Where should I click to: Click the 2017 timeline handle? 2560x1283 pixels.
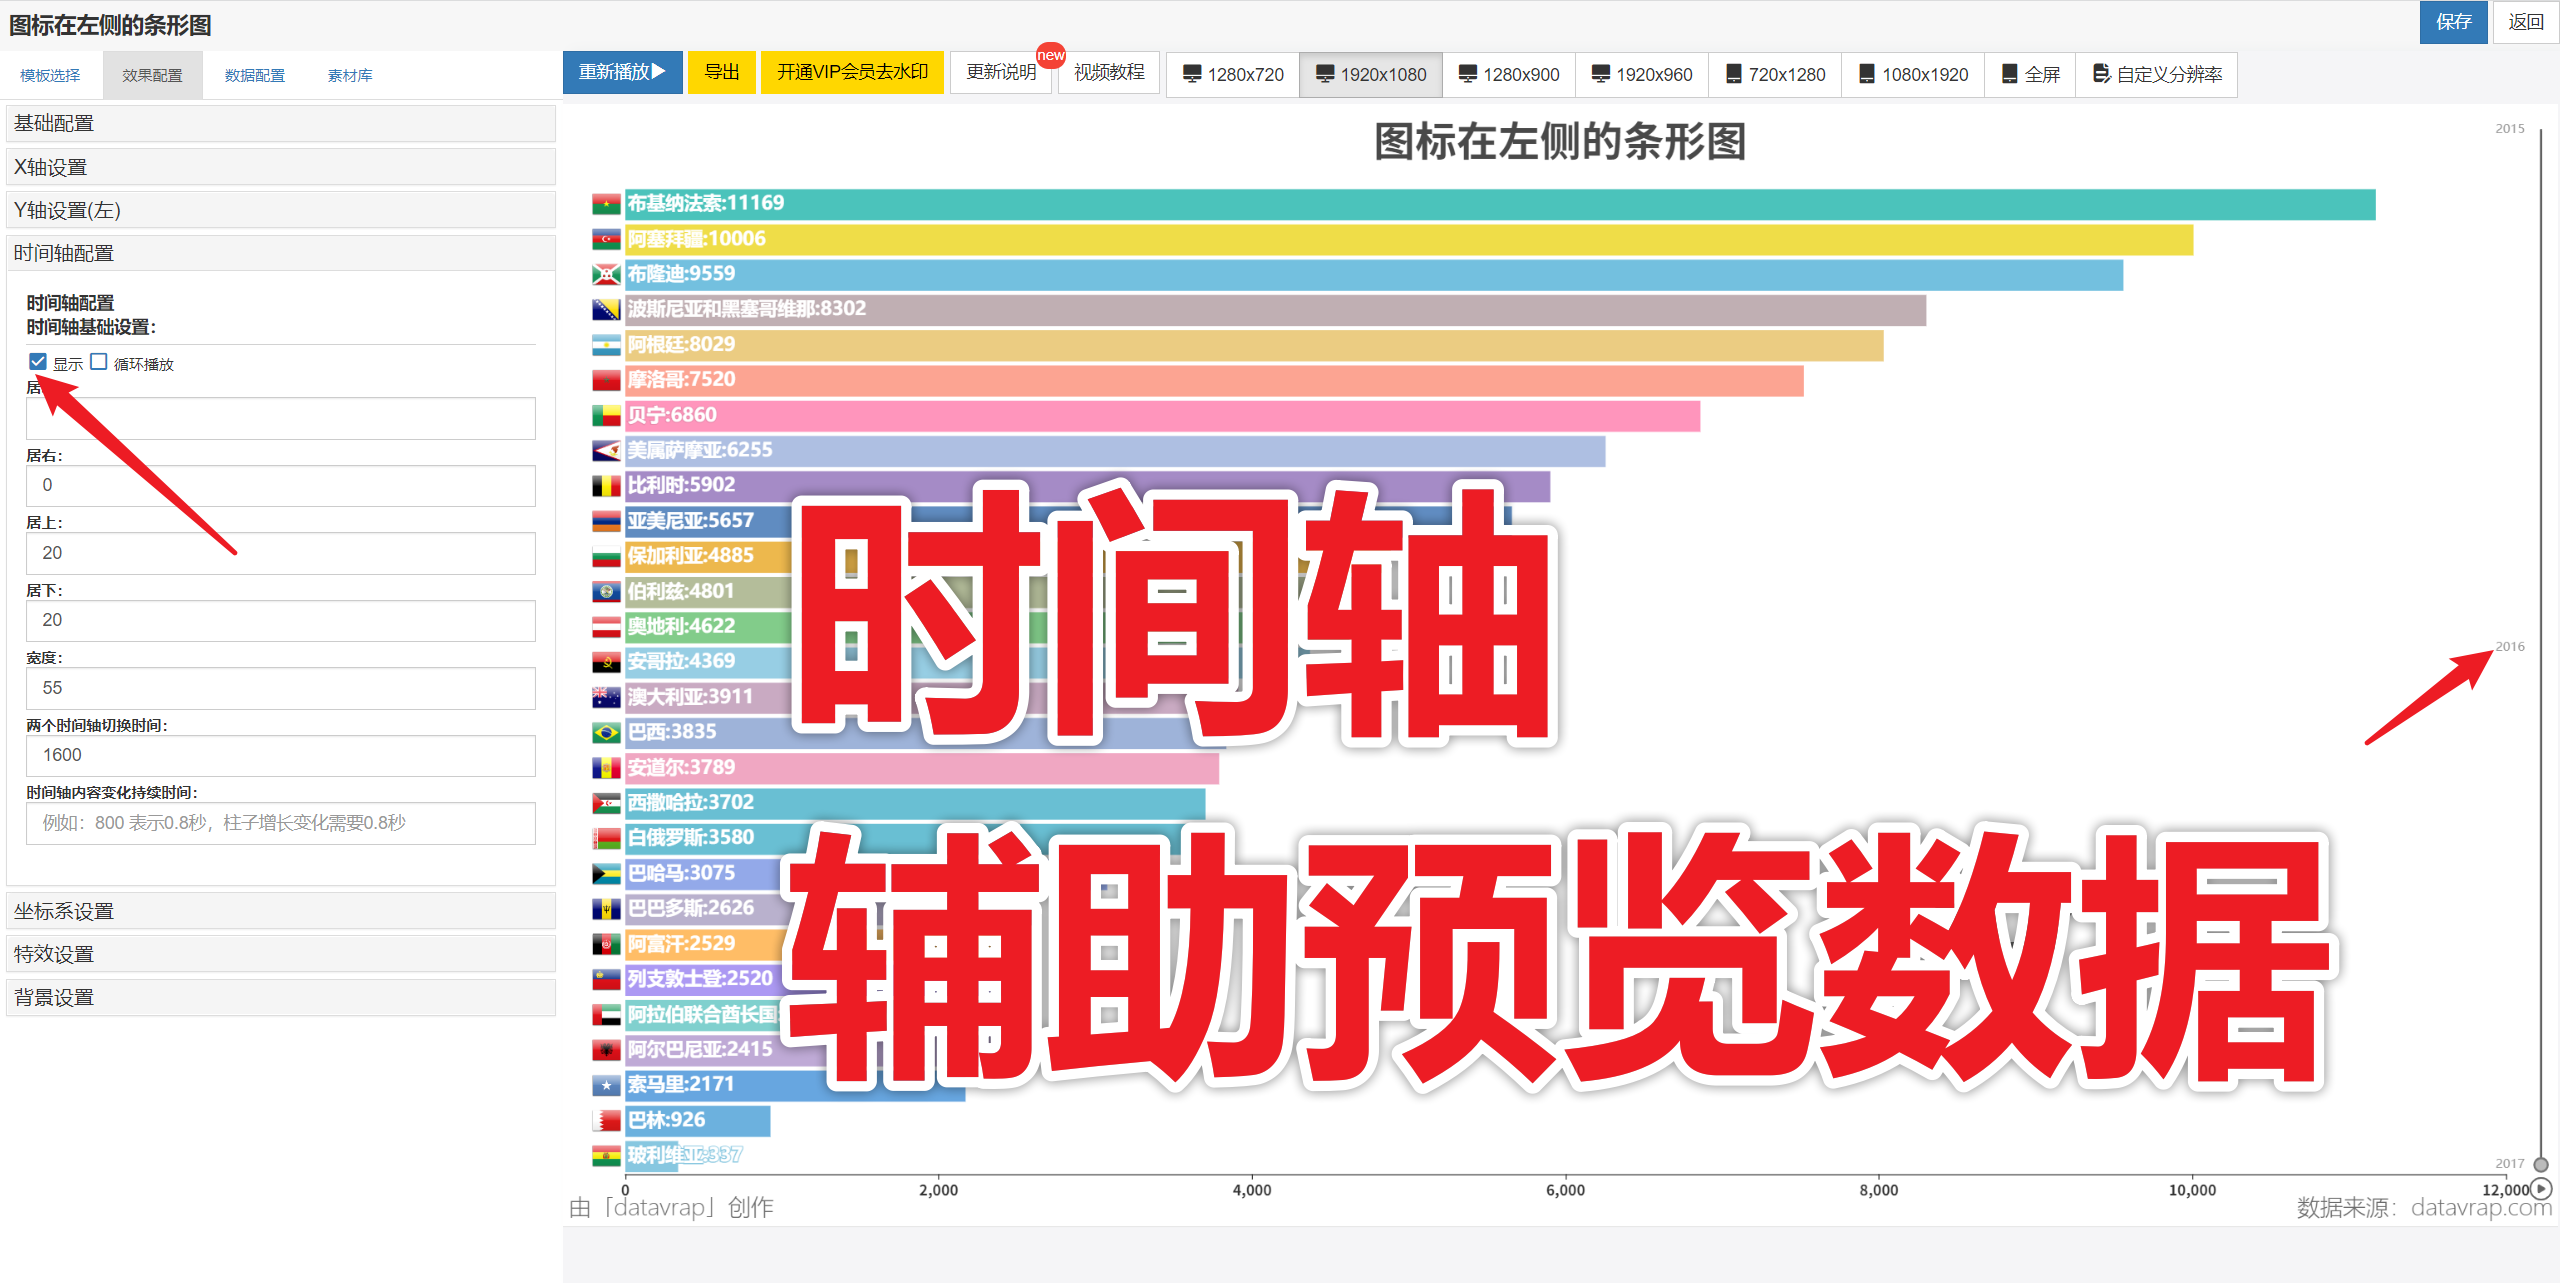coord(2541,1164)
